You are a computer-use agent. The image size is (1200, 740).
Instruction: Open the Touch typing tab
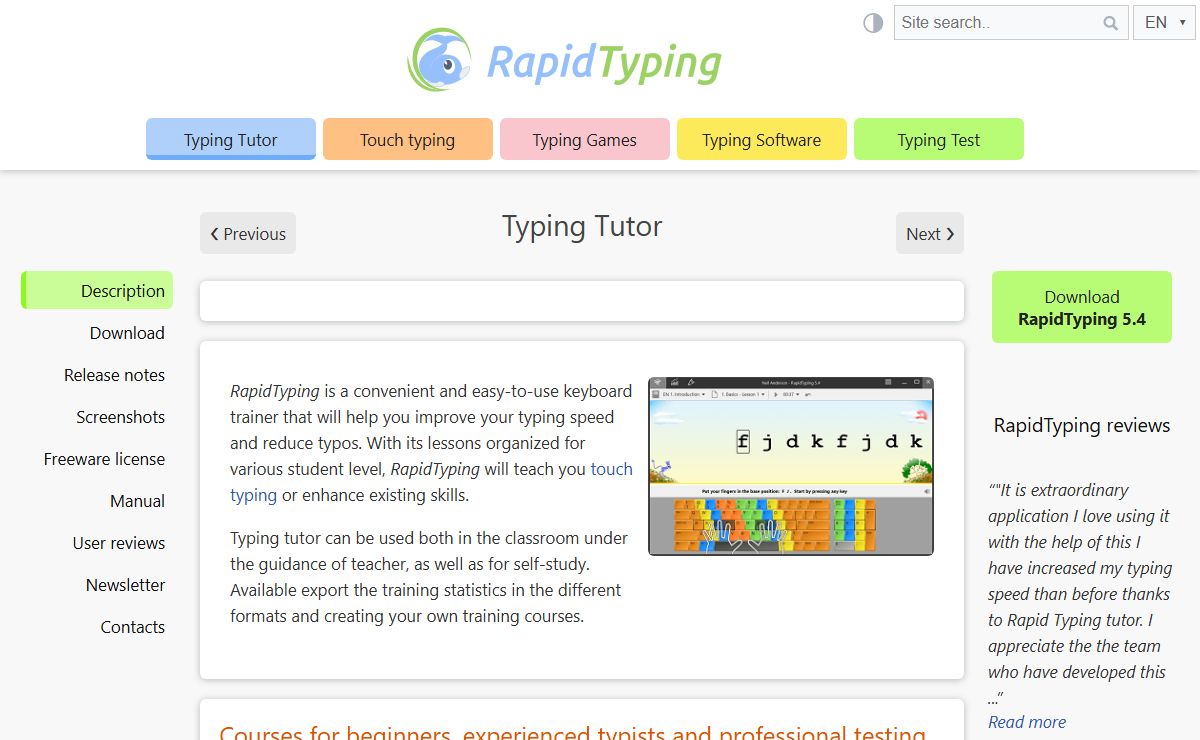click(x=408, y=139)
